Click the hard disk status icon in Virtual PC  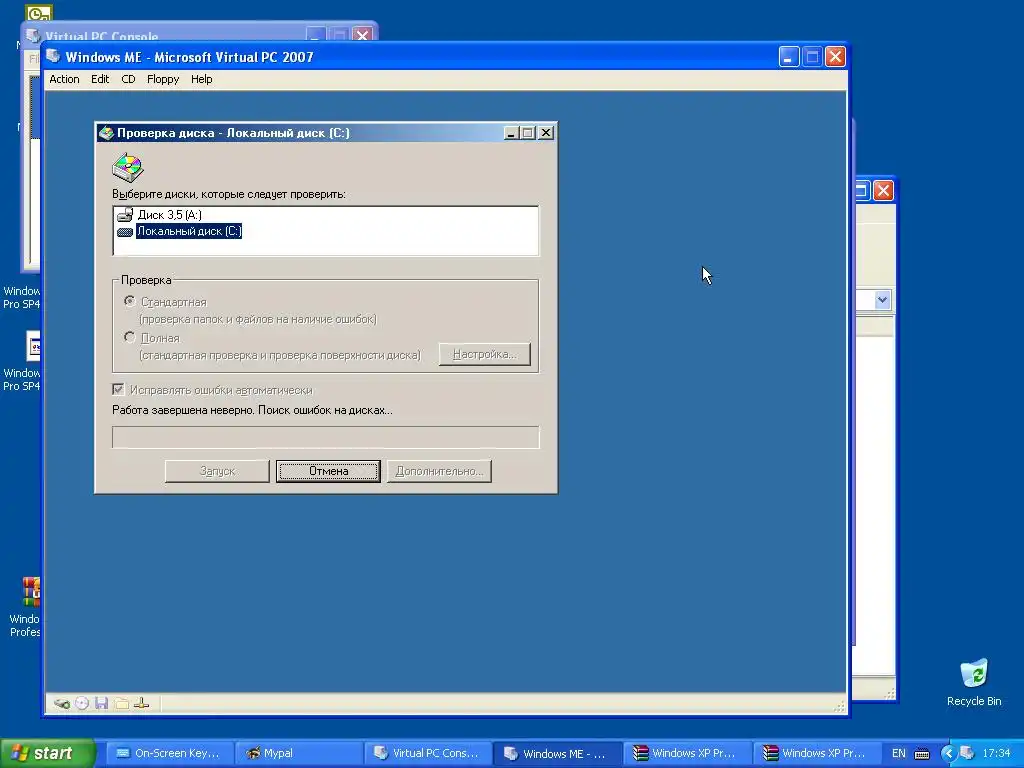coord(62,703)
